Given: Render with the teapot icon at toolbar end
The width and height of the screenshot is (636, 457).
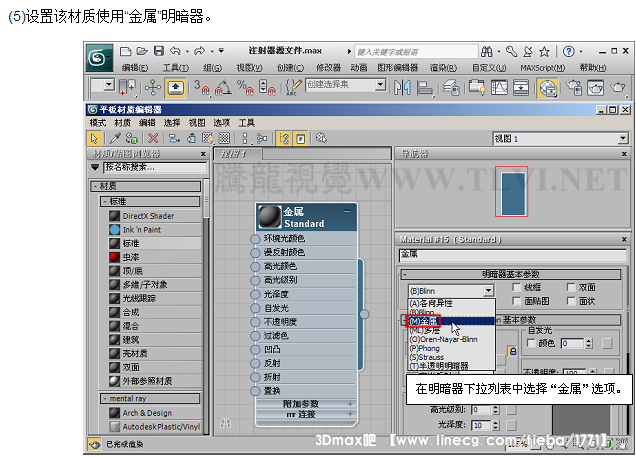Looking at the screenshot, I should 618,88.
